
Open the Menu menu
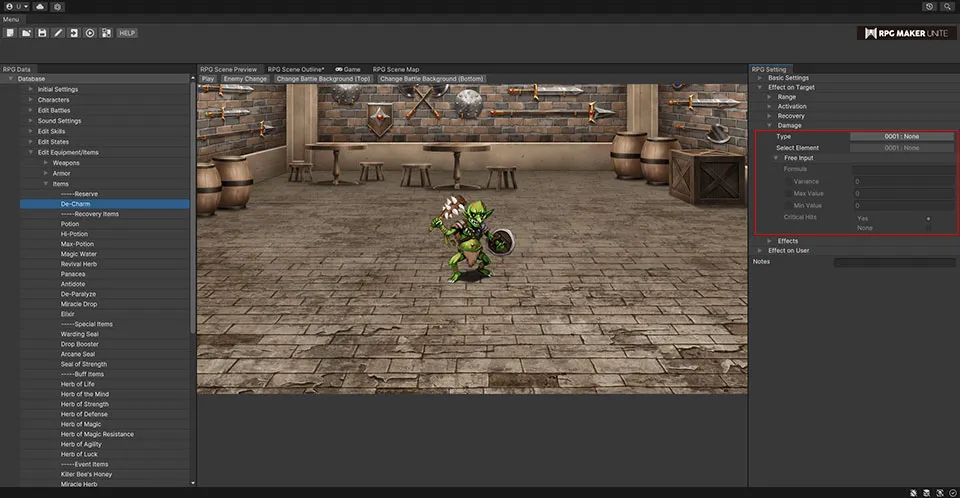pos(10,19)
